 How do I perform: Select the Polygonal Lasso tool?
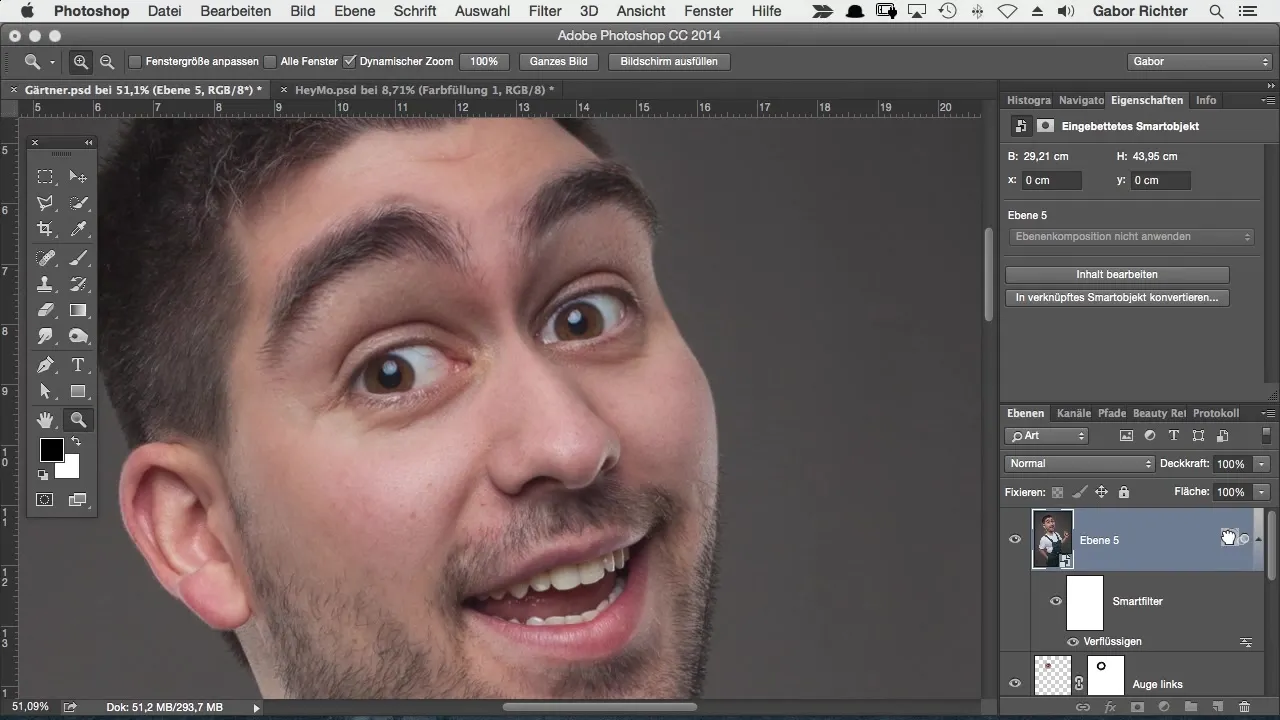(x=45, y=203)
